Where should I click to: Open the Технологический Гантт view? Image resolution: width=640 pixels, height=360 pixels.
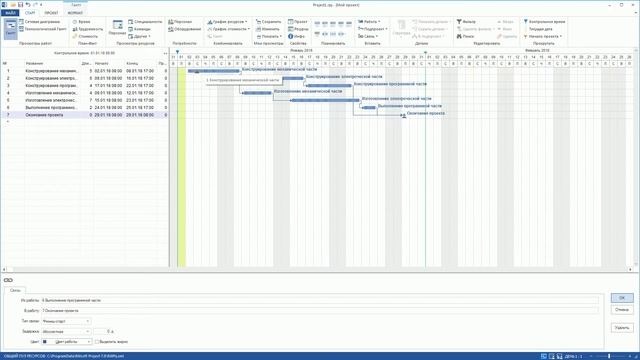(42, 29)
